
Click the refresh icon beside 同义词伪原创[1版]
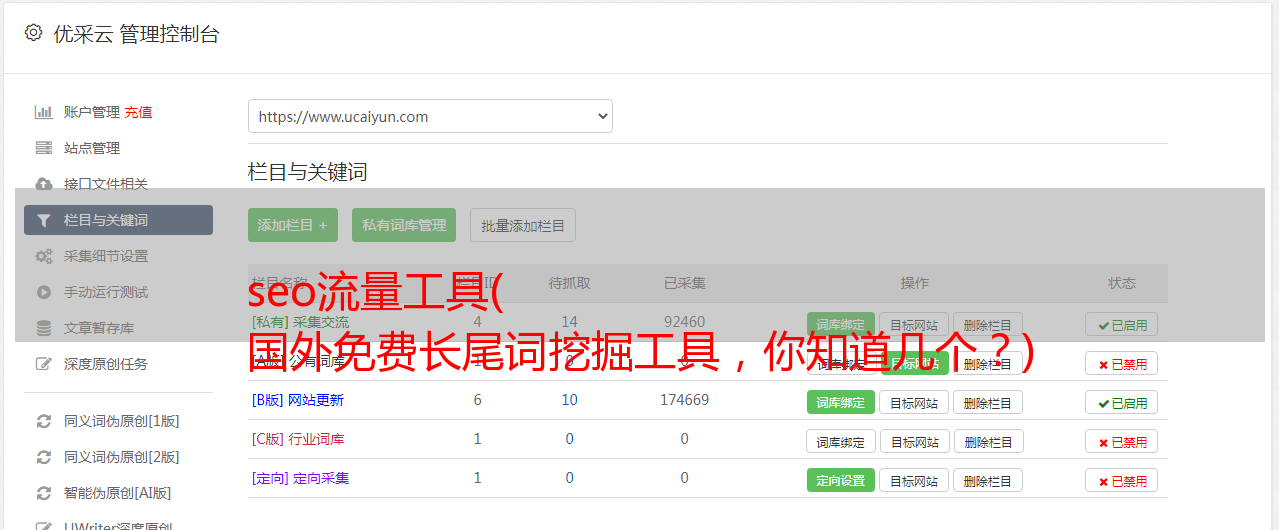[43, 421]
